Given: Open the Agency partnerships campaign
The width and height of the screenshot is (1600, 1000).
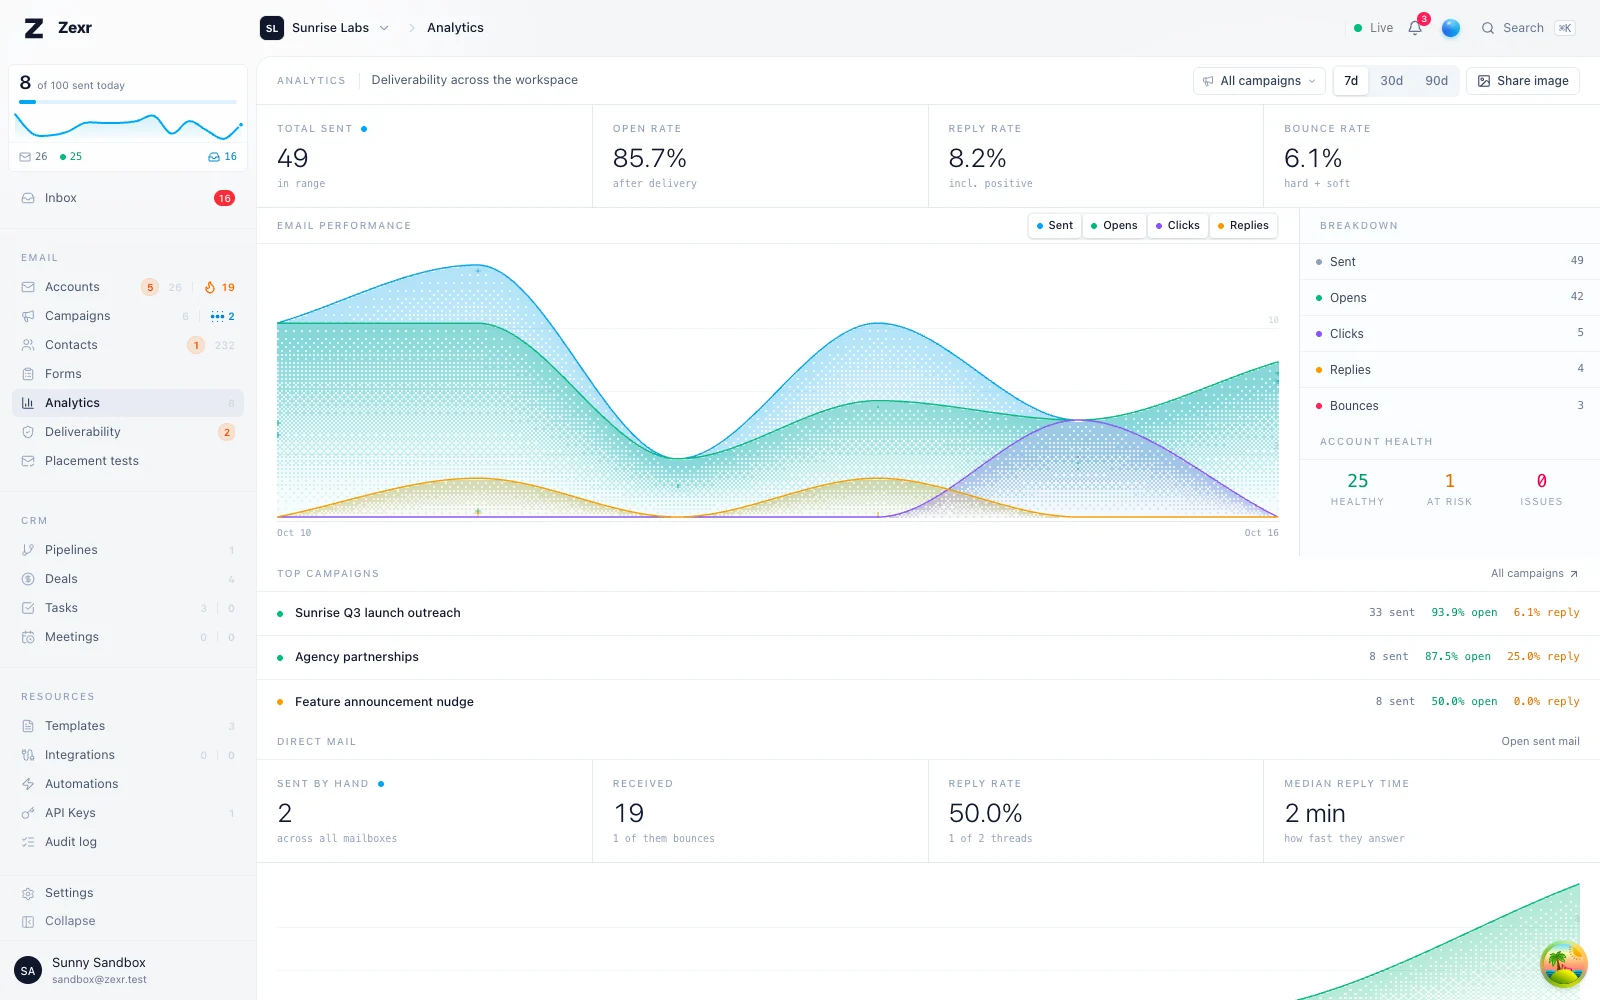Looking at the screenshot, I should (x=928, y=657).
